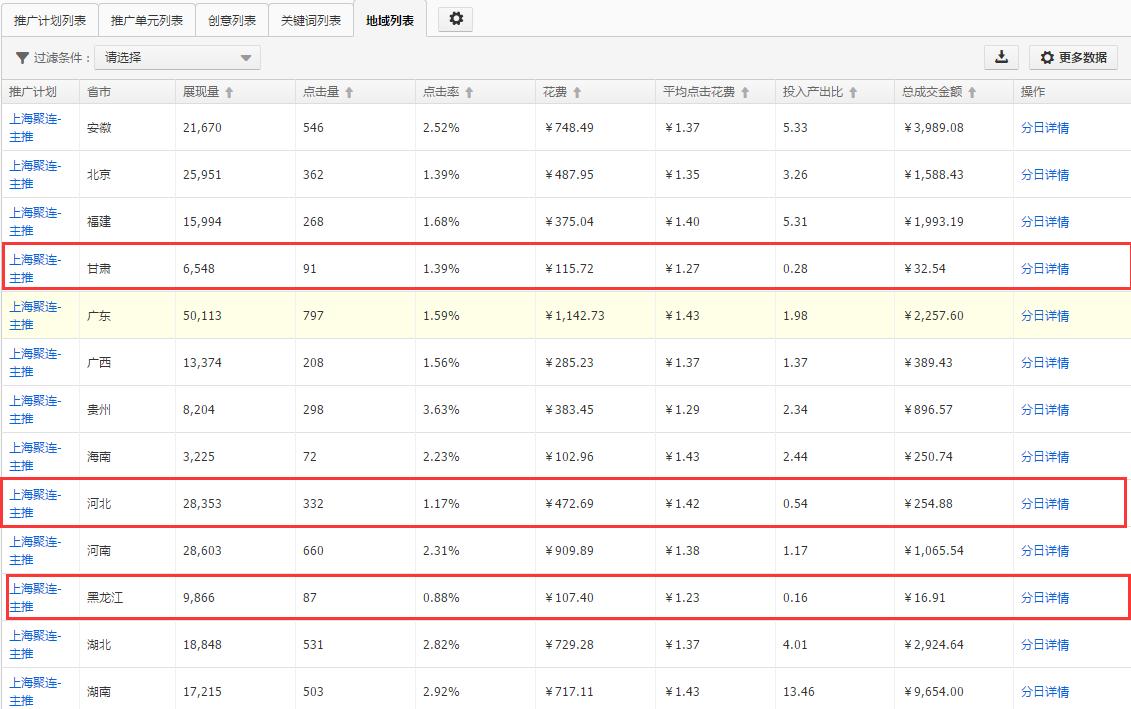Viewport: 1131px width, 709px height.
Task: Click the download export icon
Action: (1001, 57)
